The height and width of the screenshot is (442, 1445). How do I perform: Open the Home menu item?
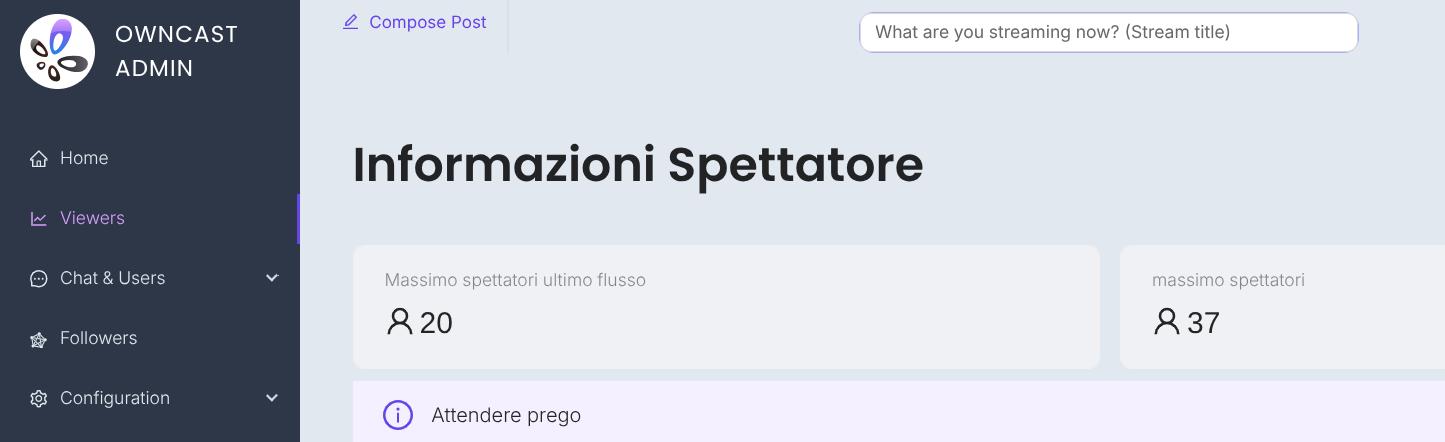[x=84, y=158]
